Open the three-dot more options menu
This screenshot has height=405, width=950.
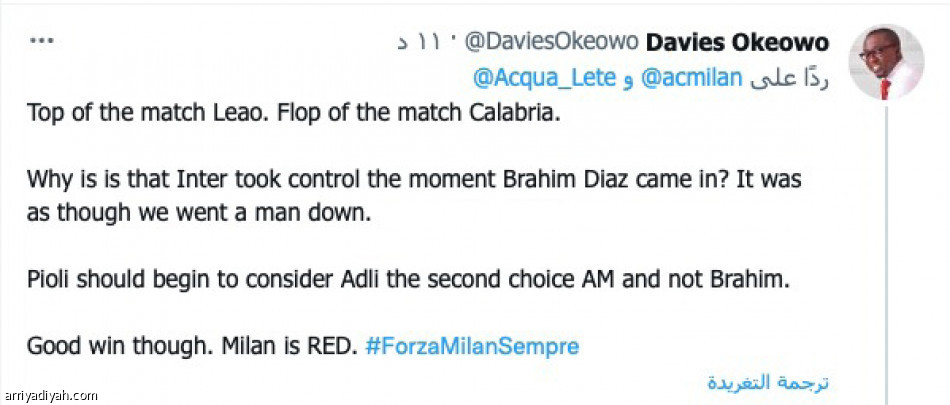[42, 42]
